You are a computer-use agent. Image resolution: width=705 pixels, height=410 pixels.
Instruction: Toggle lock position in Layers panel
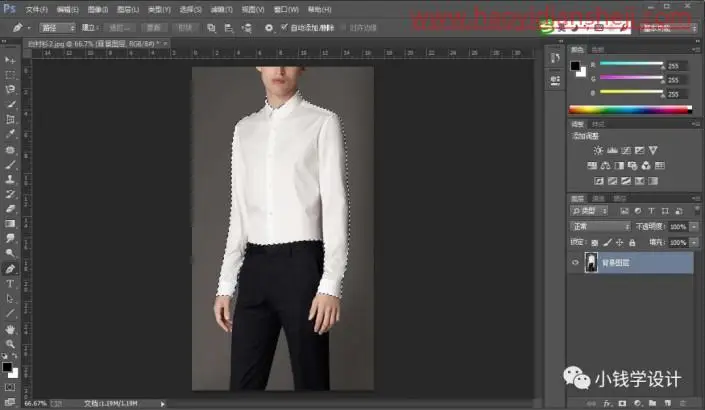coord(620,243)
